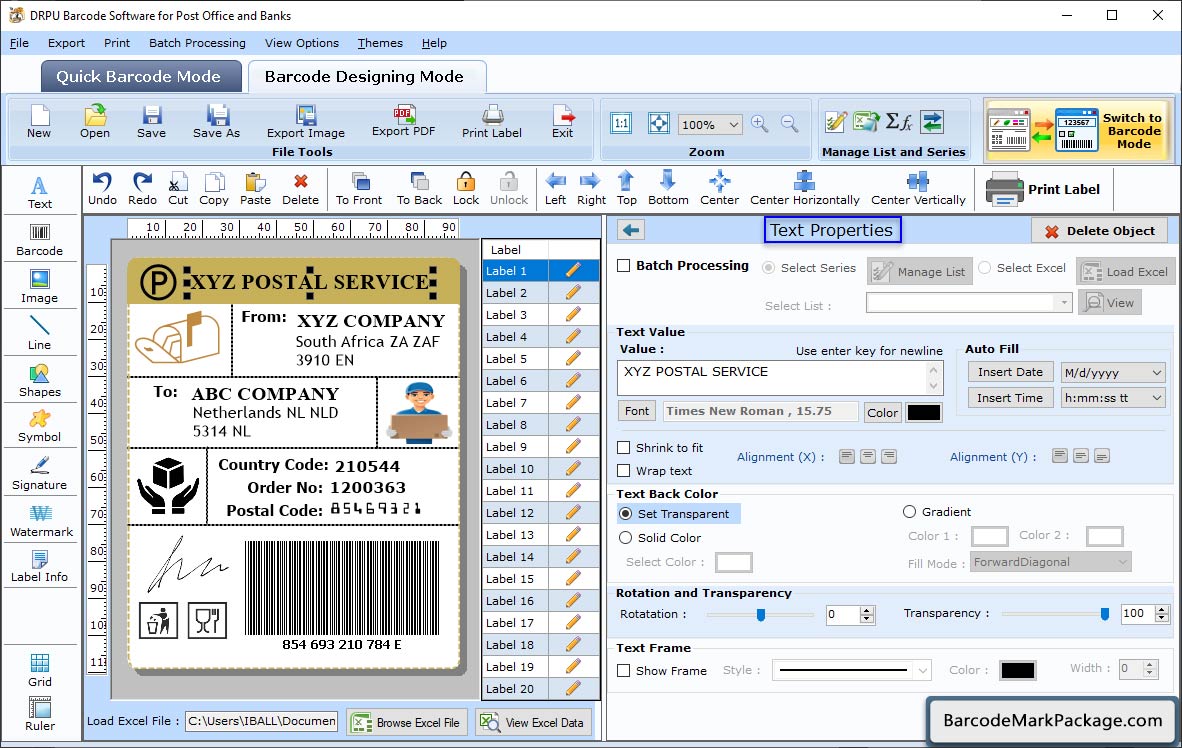Export label as Image
This screenshot has width=1182, height=748.
point(305,122)
